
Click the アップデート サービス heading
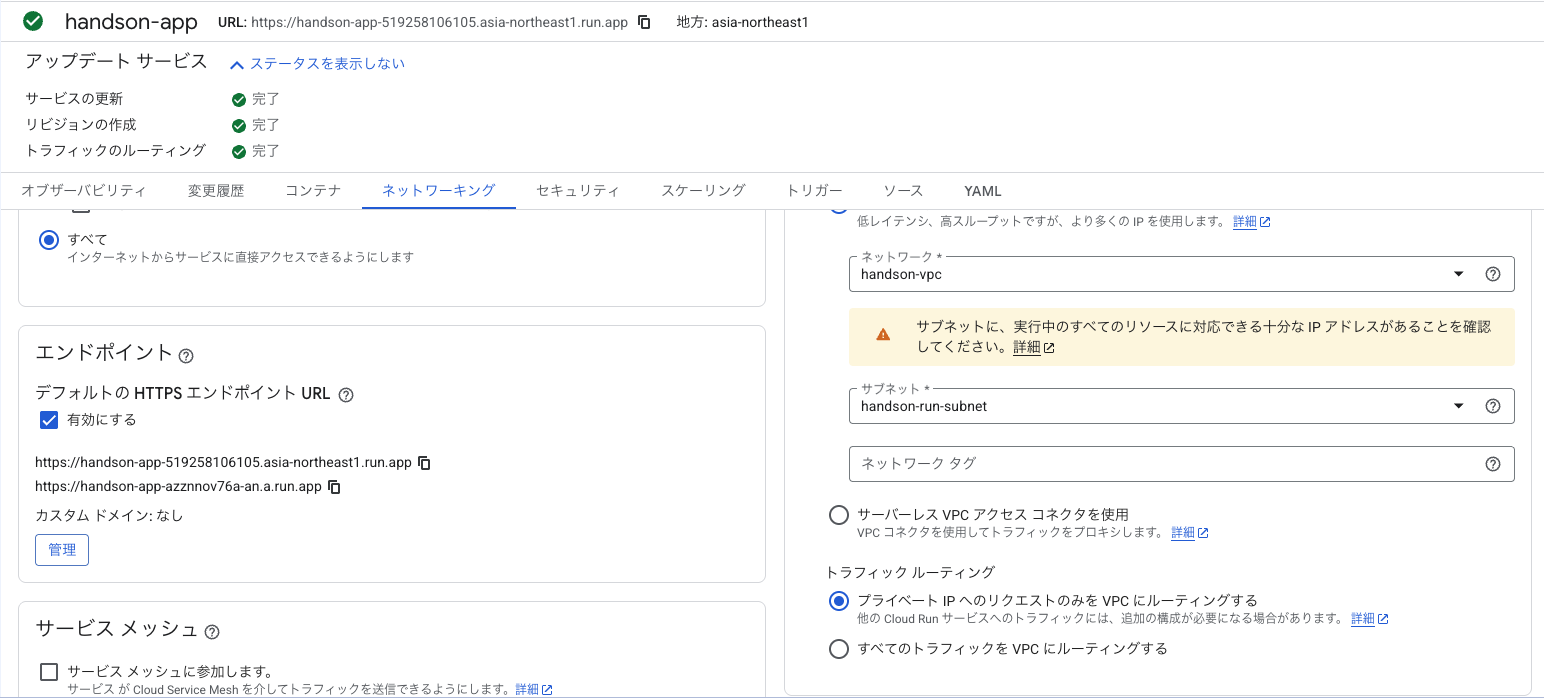click(x=116, y=61)
